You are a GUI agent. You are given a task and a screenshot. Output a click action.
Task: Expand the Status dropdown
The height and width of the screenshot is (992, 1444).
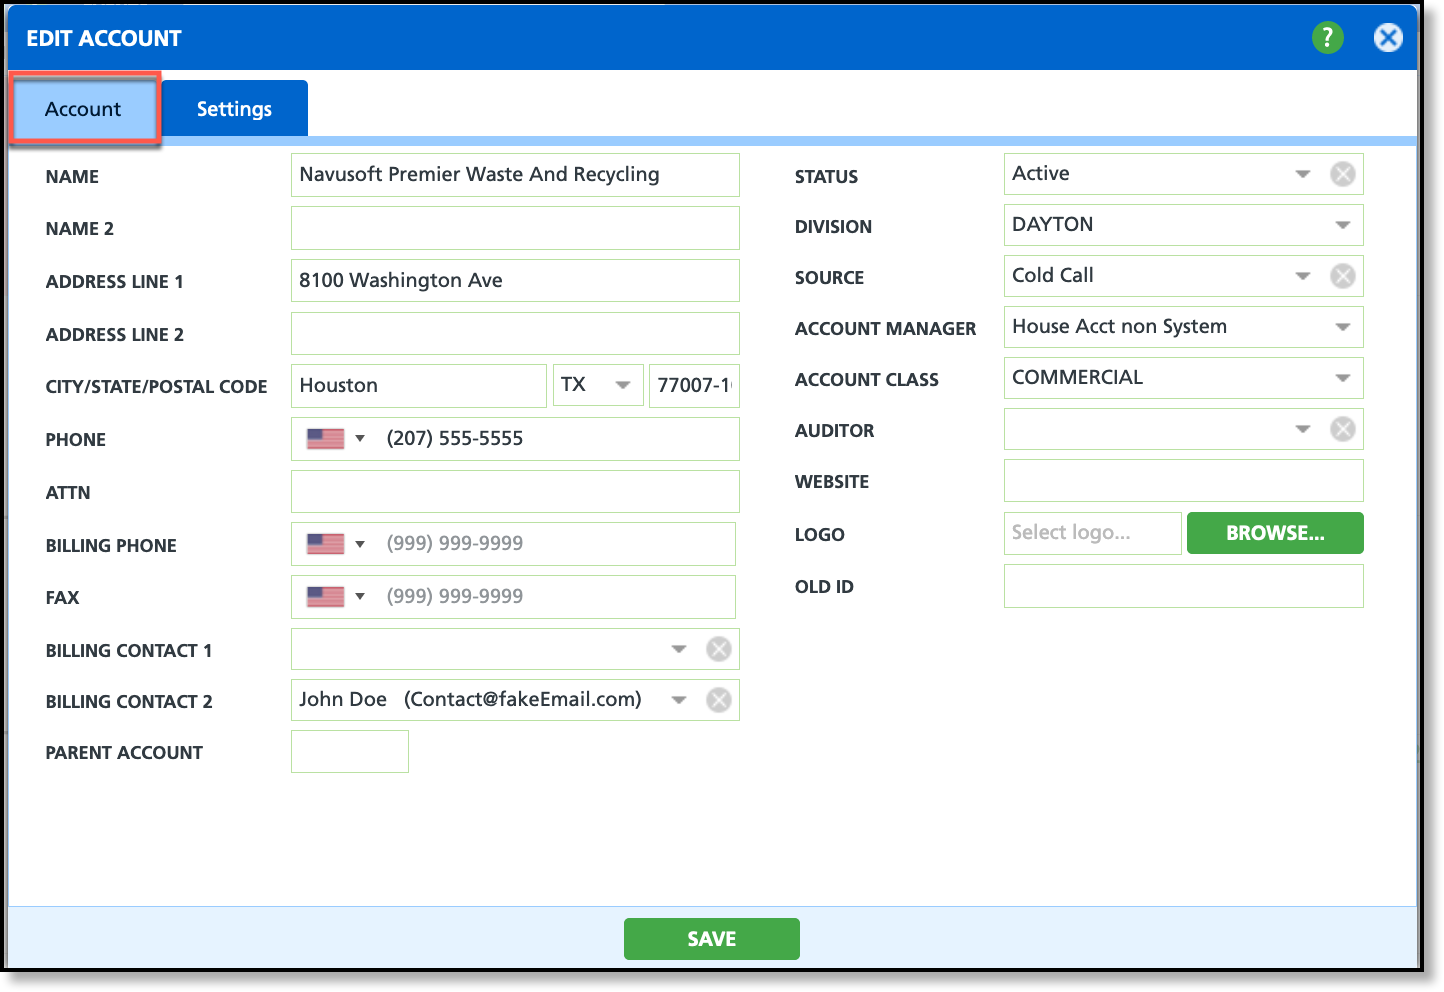point(1302,174)
